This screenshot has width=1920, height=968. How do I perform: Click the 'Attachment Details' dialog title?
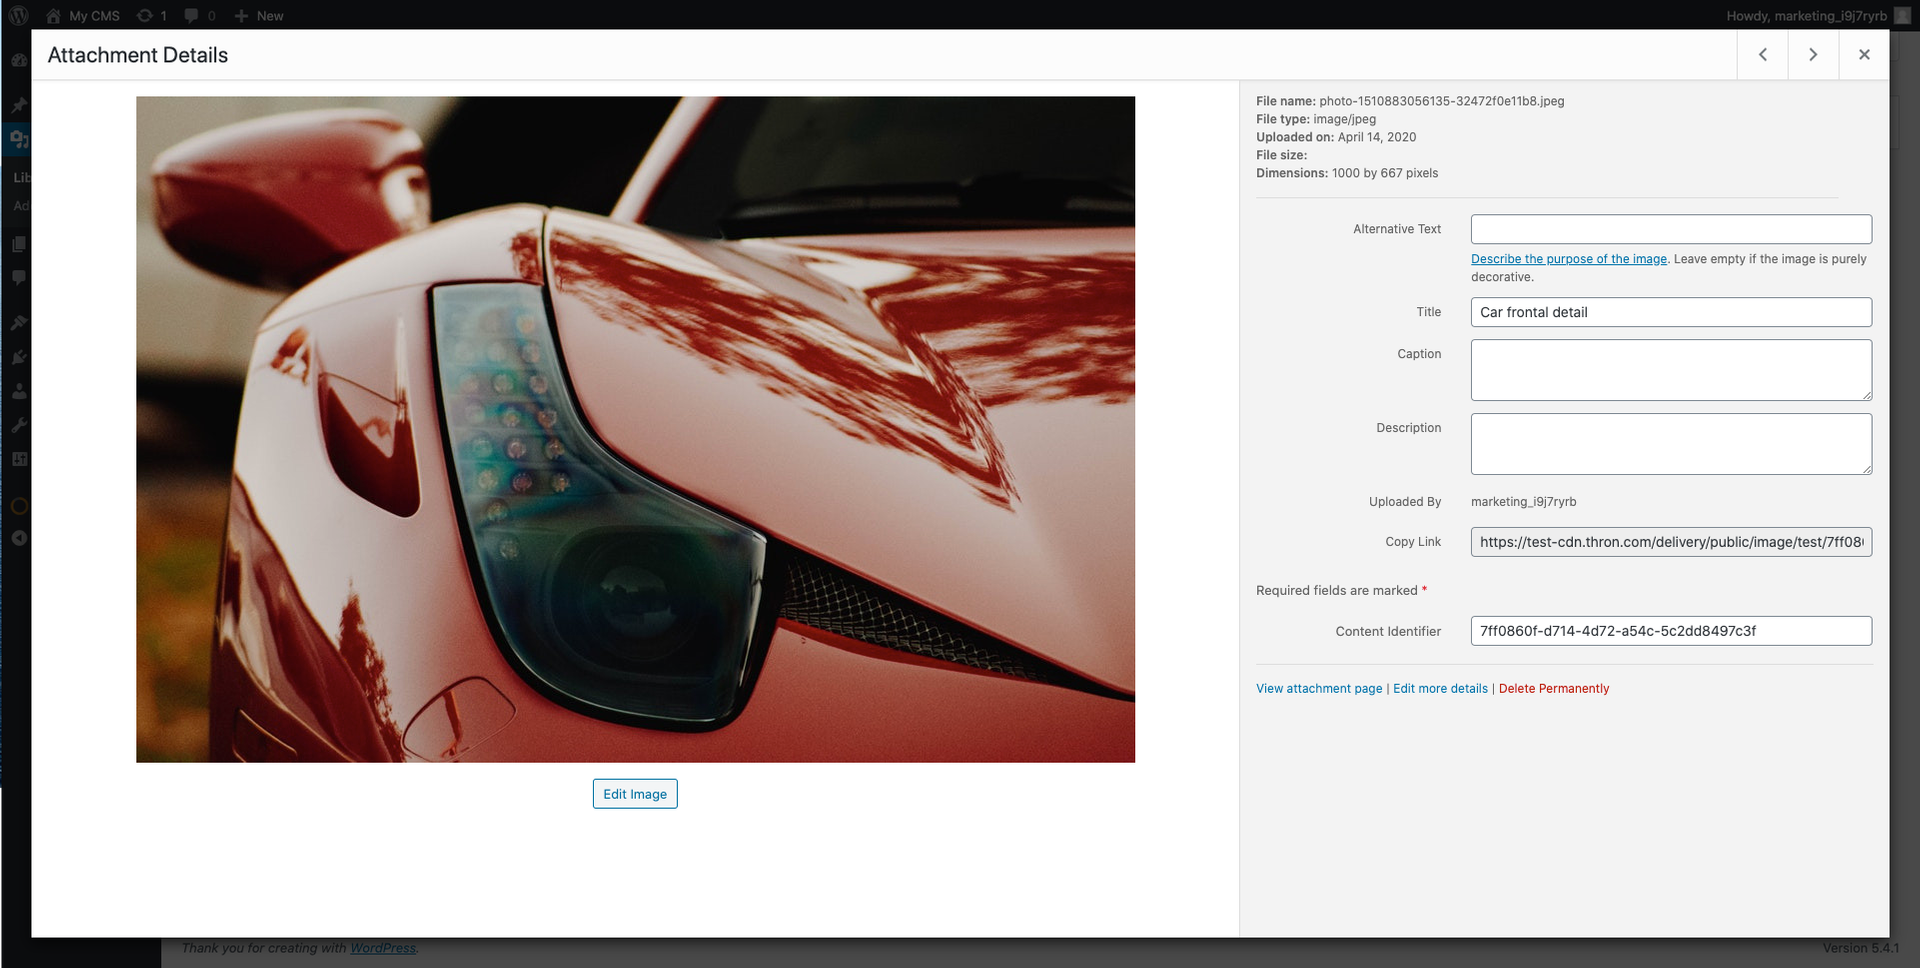click(138, 55)
